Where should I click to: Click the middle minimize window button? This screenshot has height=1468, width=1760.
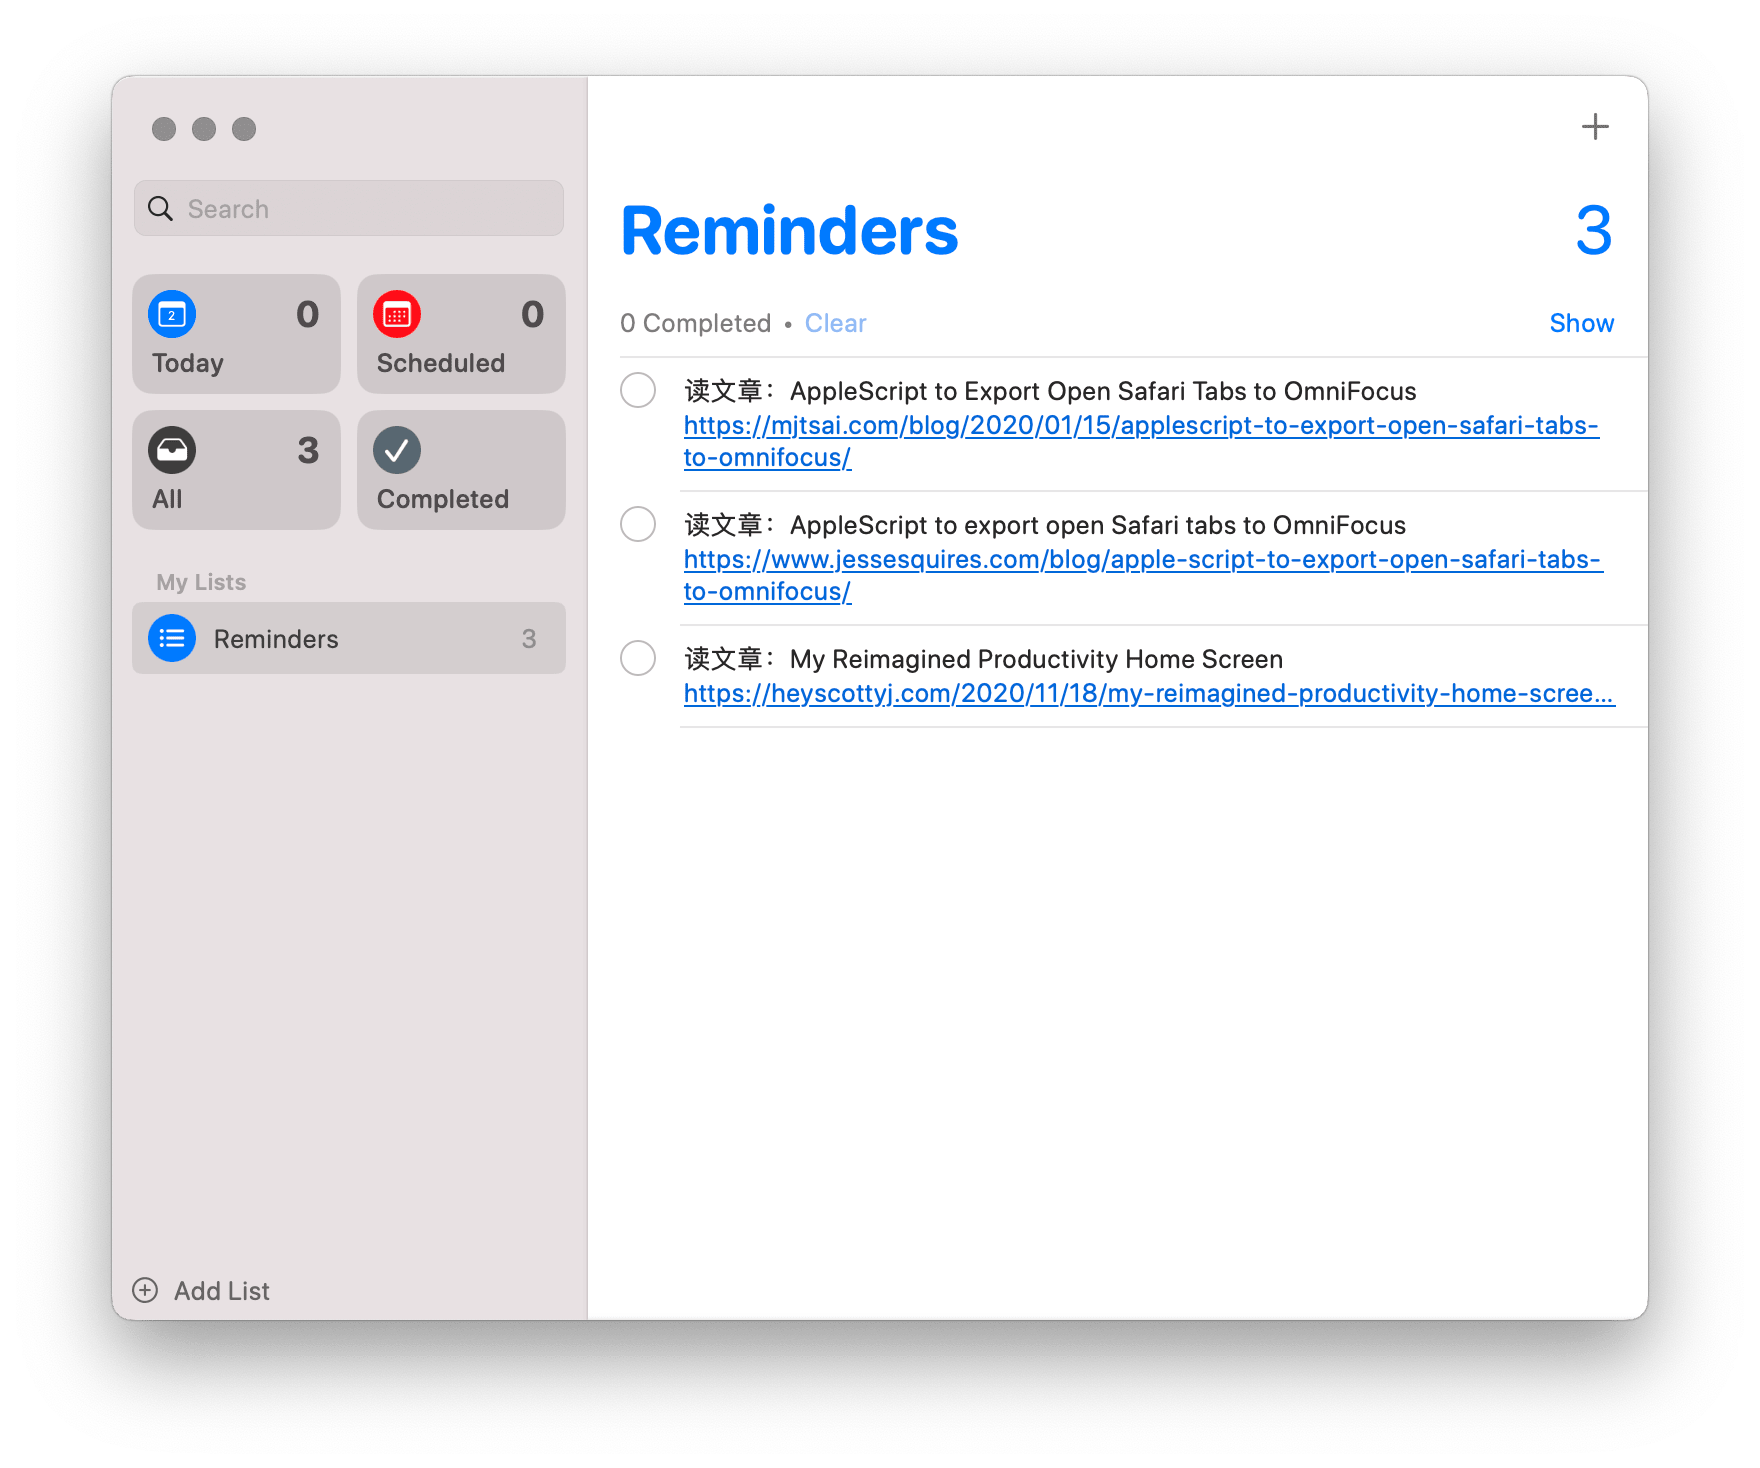[204, 129]
